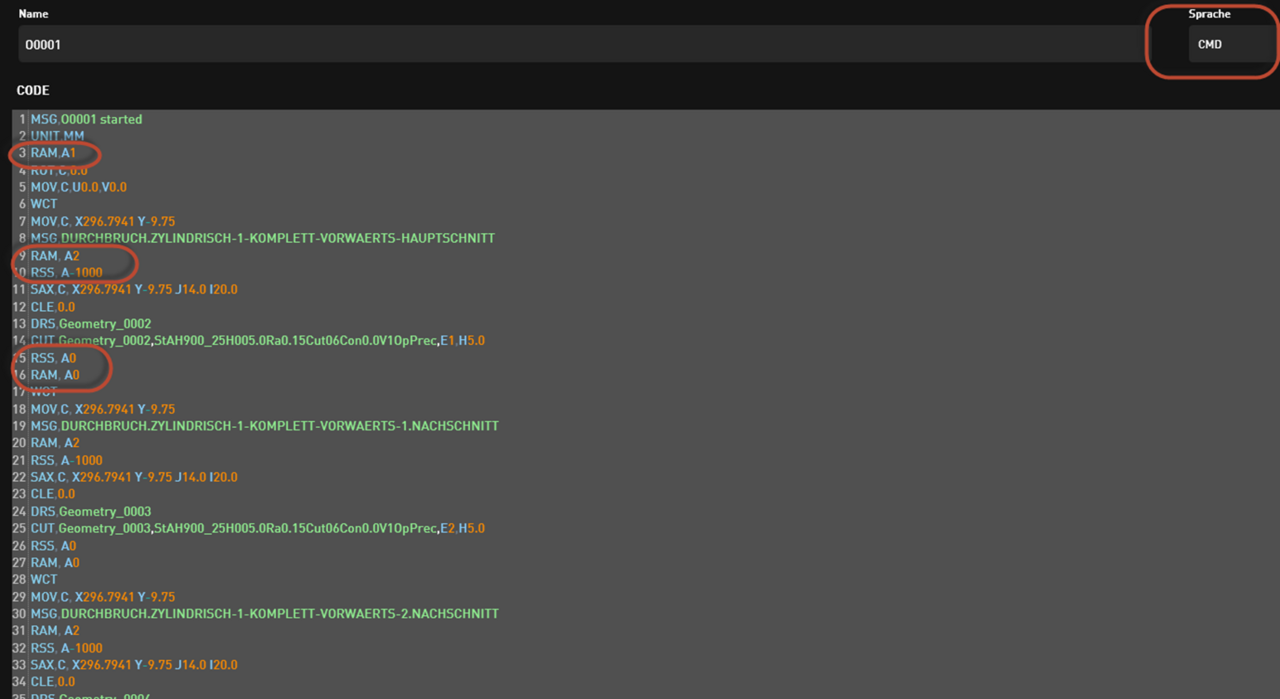Select the 1.NACHSCHNITT message line
Image resolution: width=1280 pixels, height=699 pixels.
(265, 426)
